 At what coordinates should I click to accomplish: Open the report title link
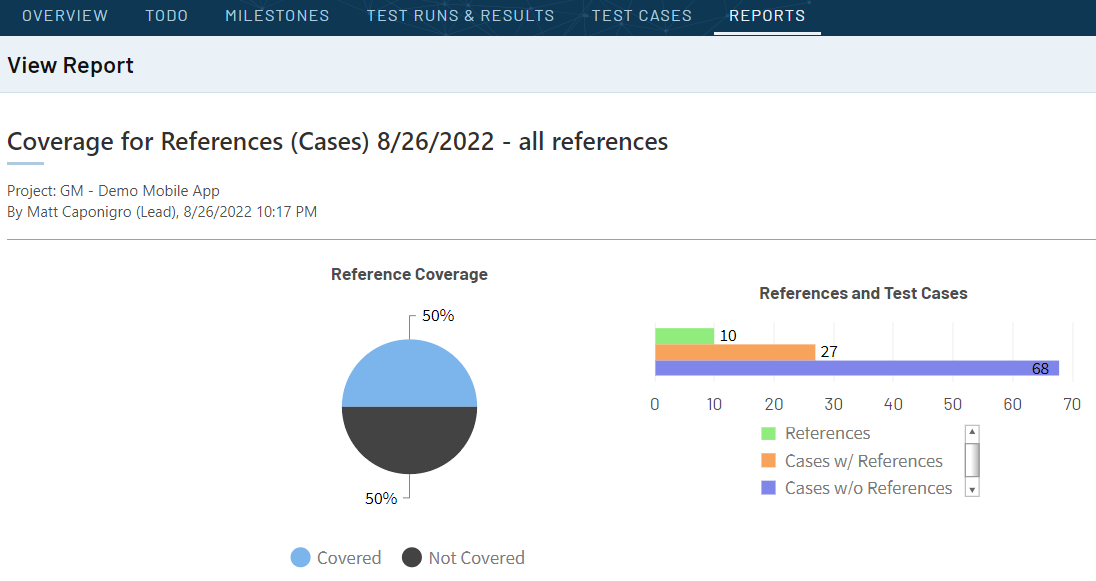[337, 141]
